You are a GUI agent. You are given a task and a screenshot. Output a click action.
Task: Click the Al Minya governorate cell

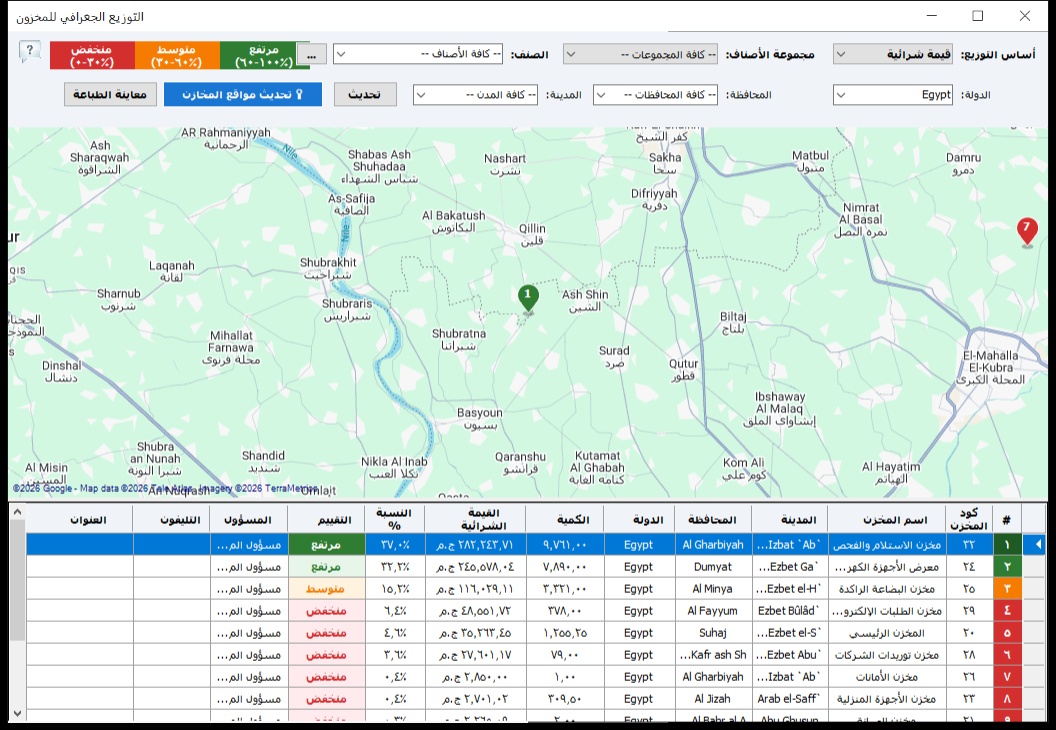tap(713, 589)
